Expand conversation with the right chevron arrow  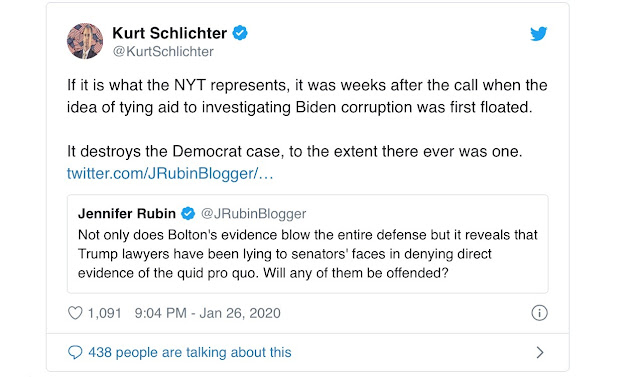click(x=540, y=352)
